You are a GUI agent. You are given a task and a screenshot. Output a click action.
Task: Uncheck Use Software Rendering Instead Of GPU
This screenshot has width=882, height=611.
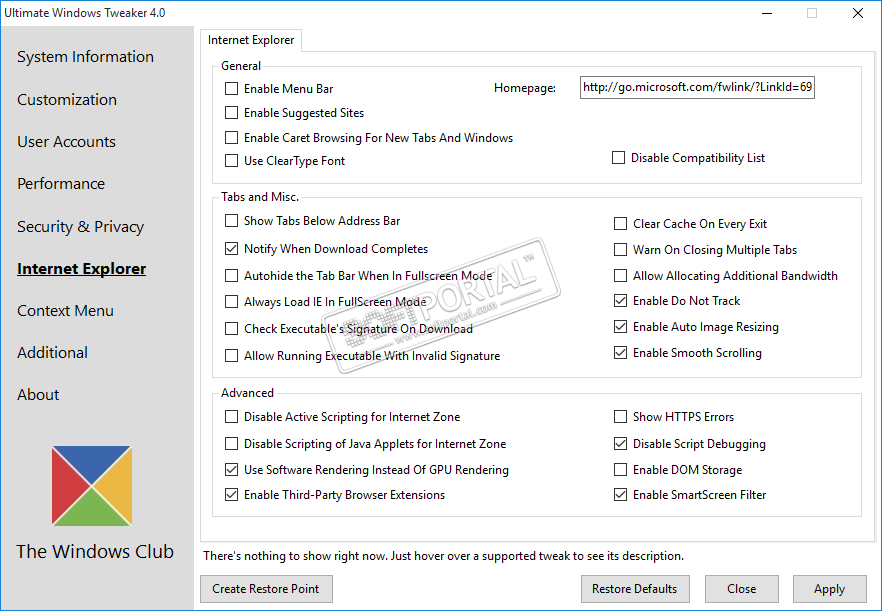(x=231, y=469)
